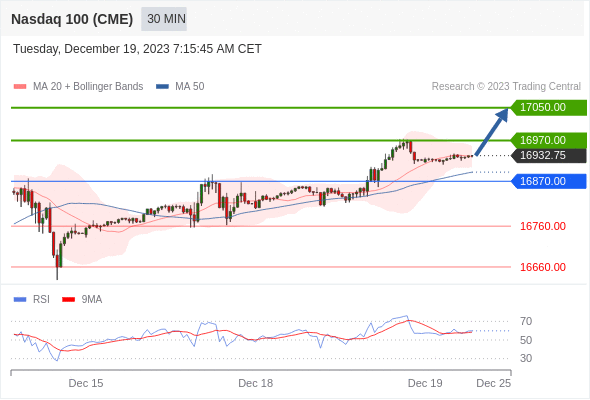This screenshot has width=590, height=400.
Task: Click the 16970.00 green resistance label
Action: tap(548, 140)
